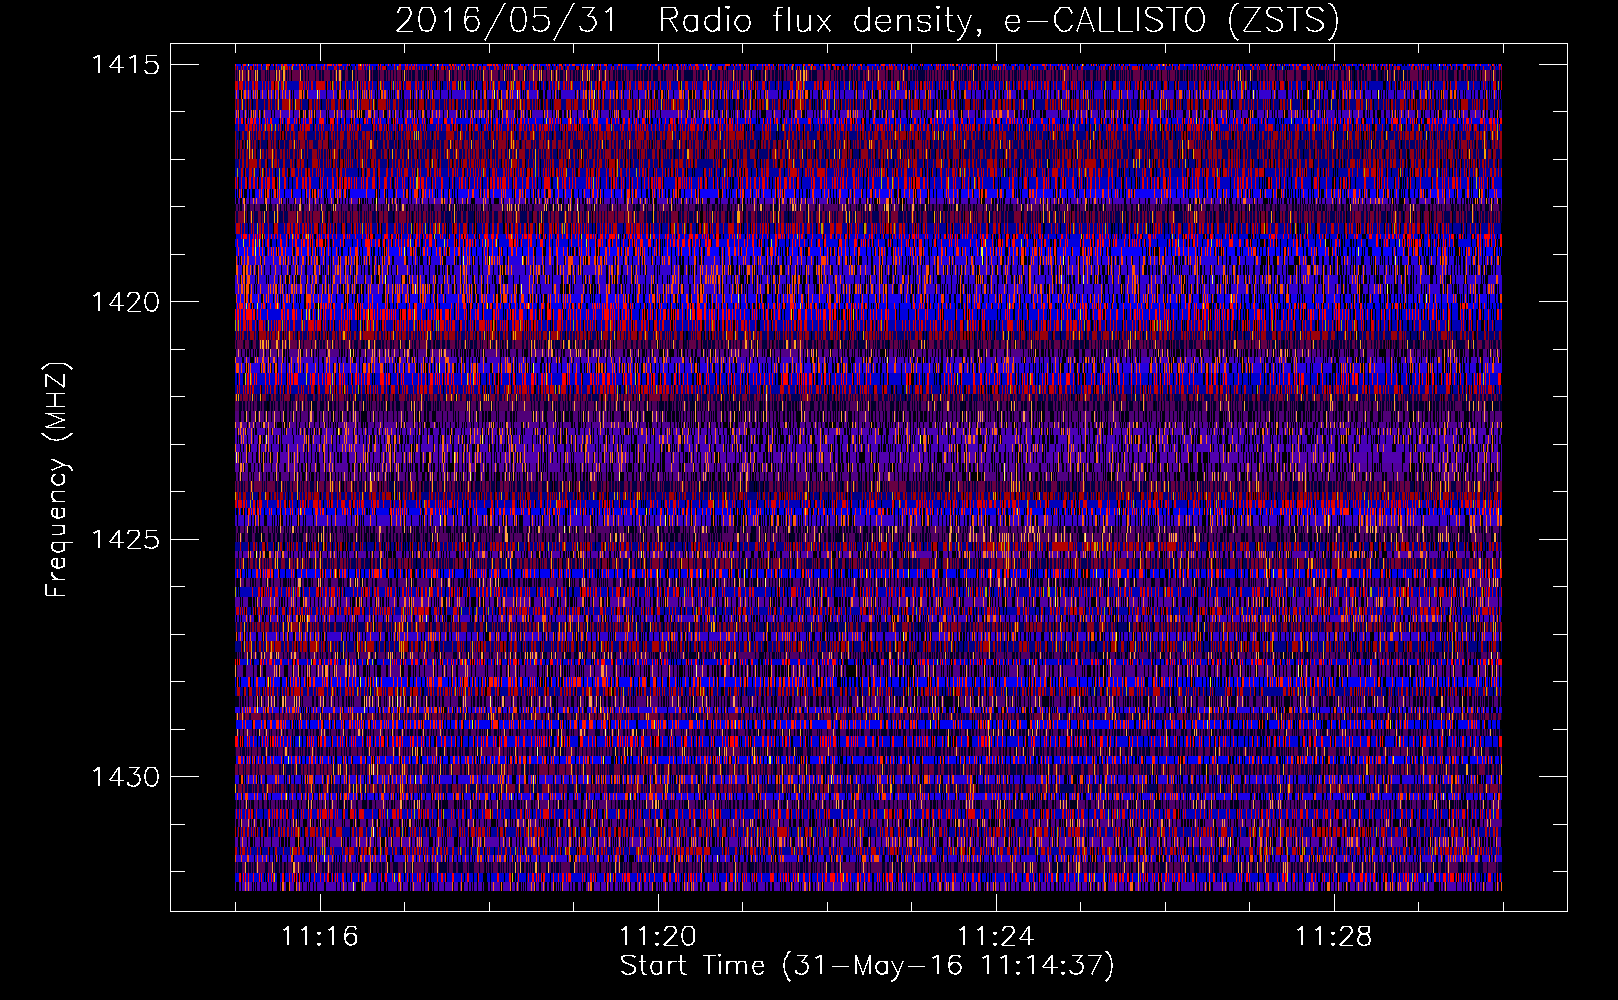Click the 1420 frequency tick label
The width and height of the screenshot is (1618, 1000).
pyautogui.click(x=125, y=302)
